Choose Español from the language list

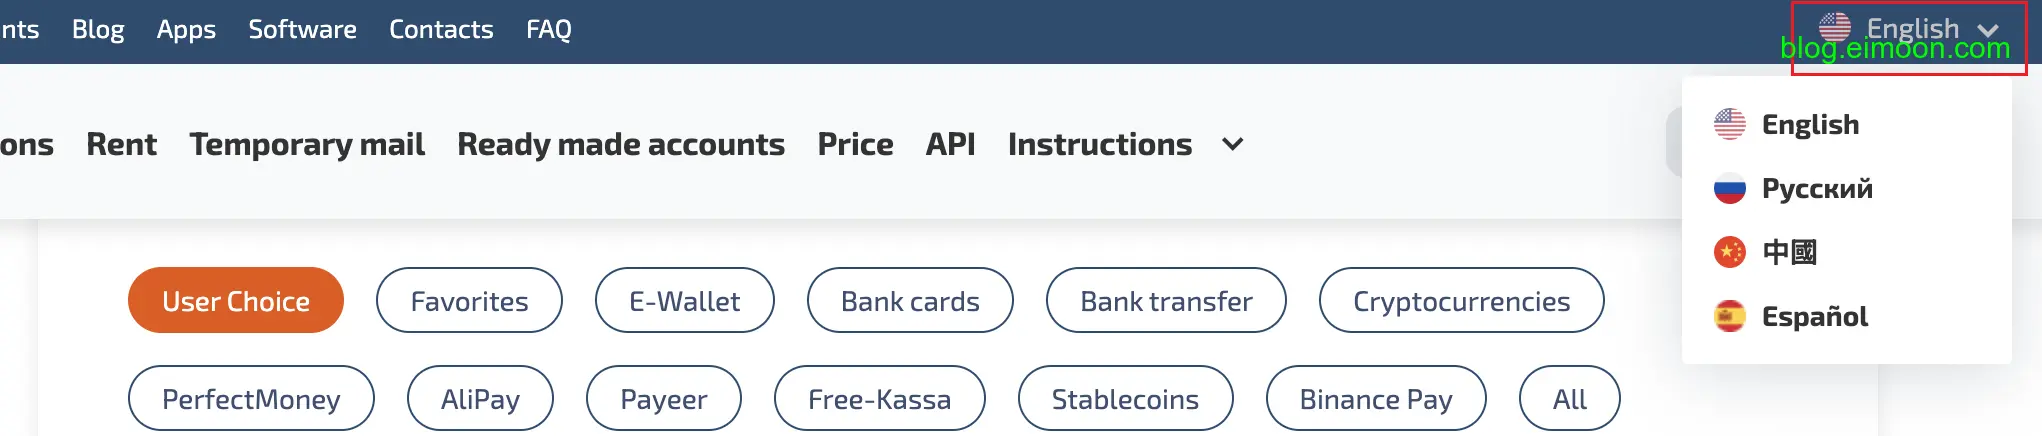(x=1814, y=316)
